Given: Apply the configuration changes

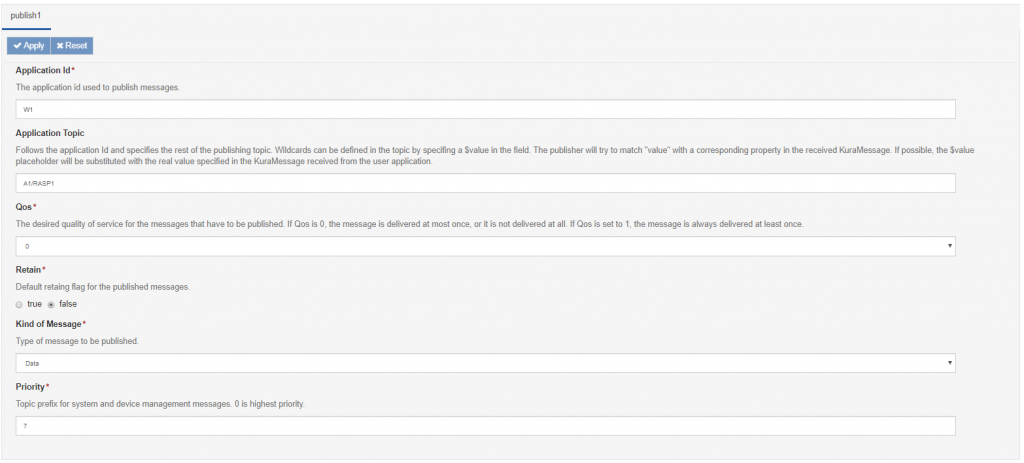Looking at the screenshot, I should click(x=29, y=46).
